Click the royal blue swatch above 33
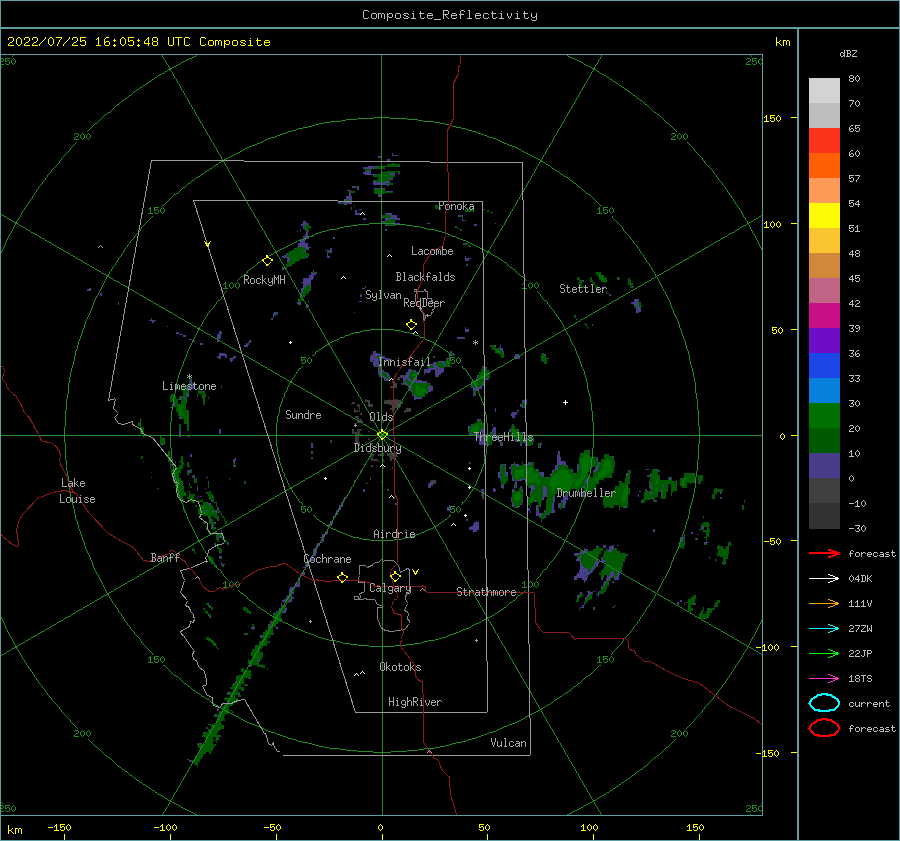Image resolution: width=900 pixels, height=841 pixels. [x=824, y=366]
